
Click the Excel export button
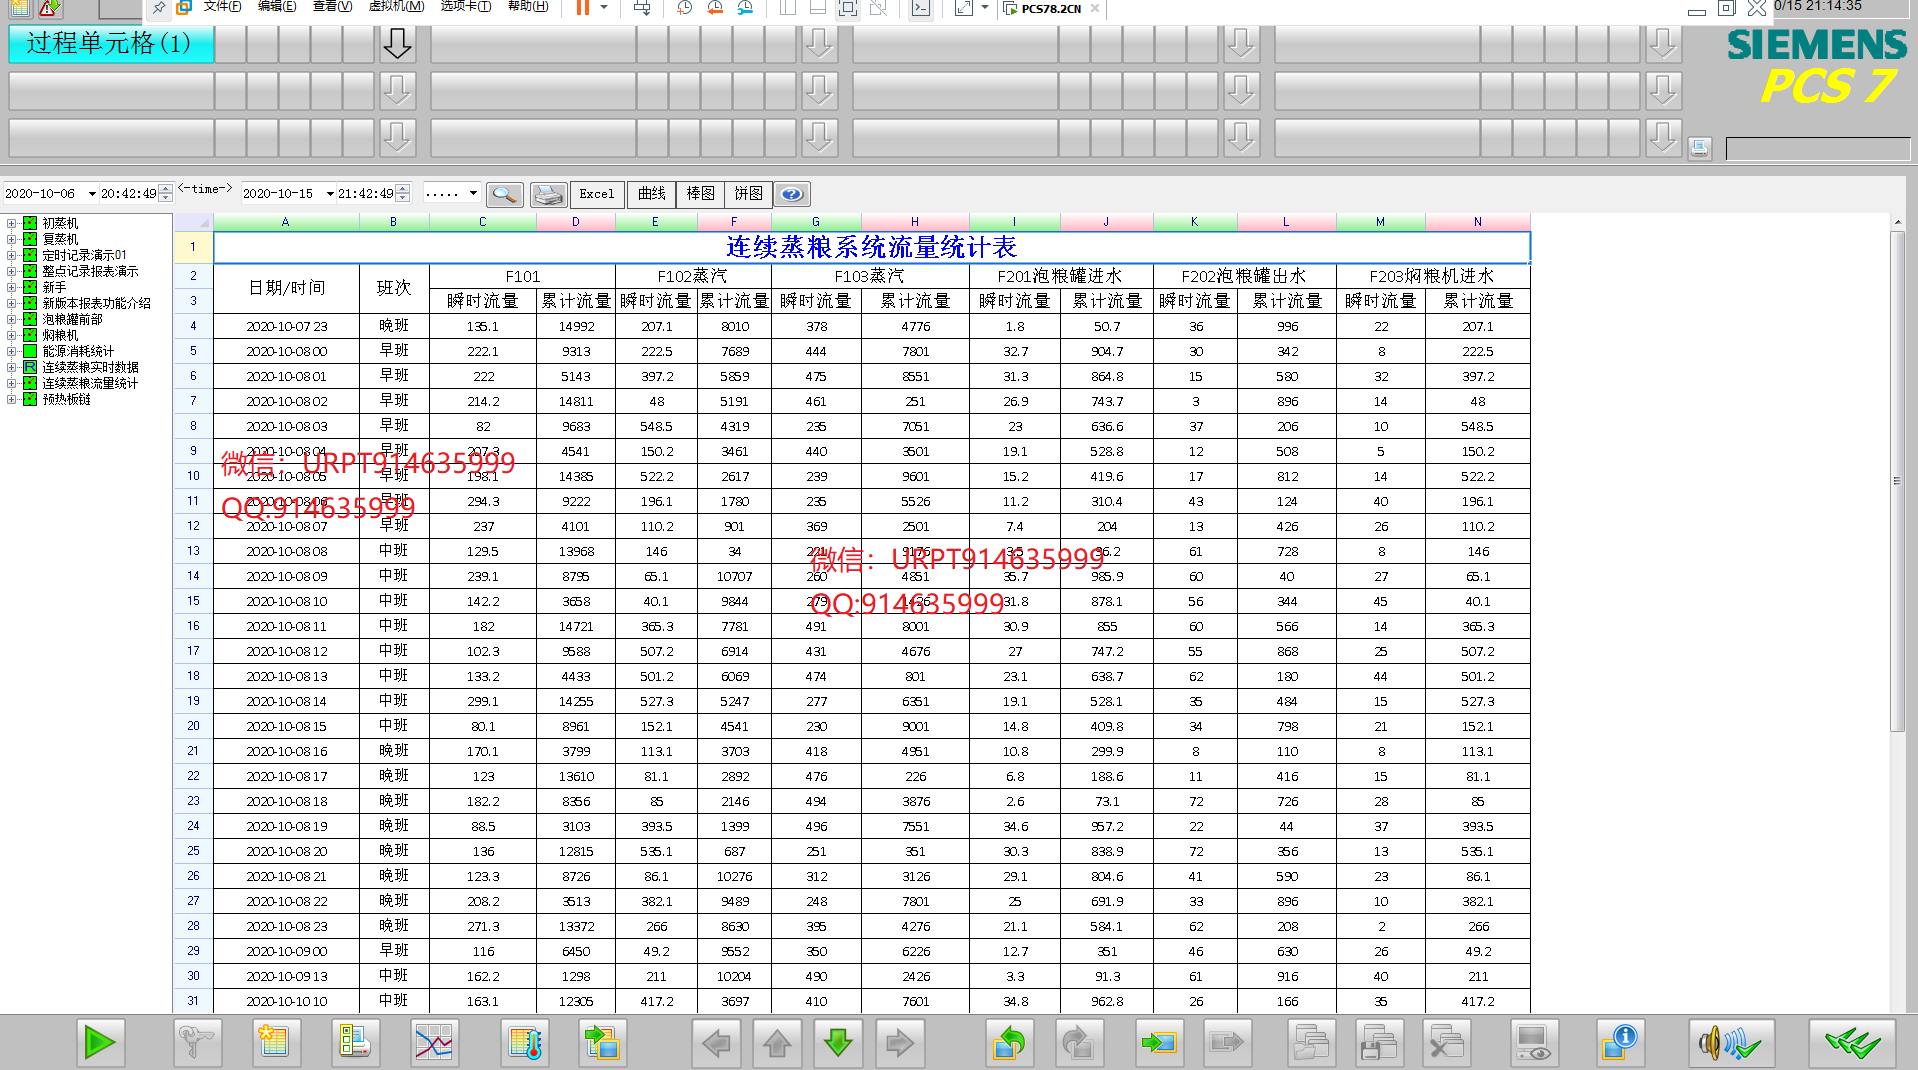click(597, 194)
